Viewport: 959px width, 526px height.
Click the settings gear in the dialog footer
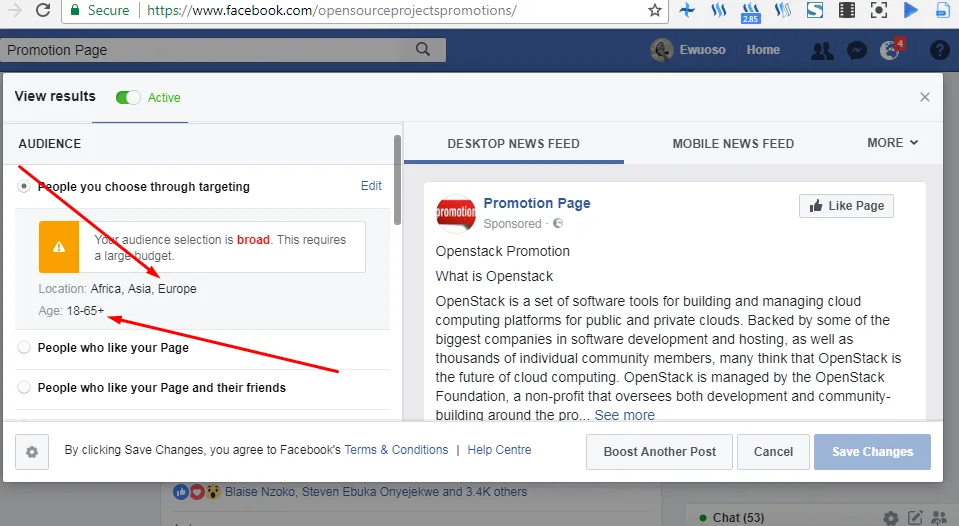pyautogui.click(x=32, y=452)
